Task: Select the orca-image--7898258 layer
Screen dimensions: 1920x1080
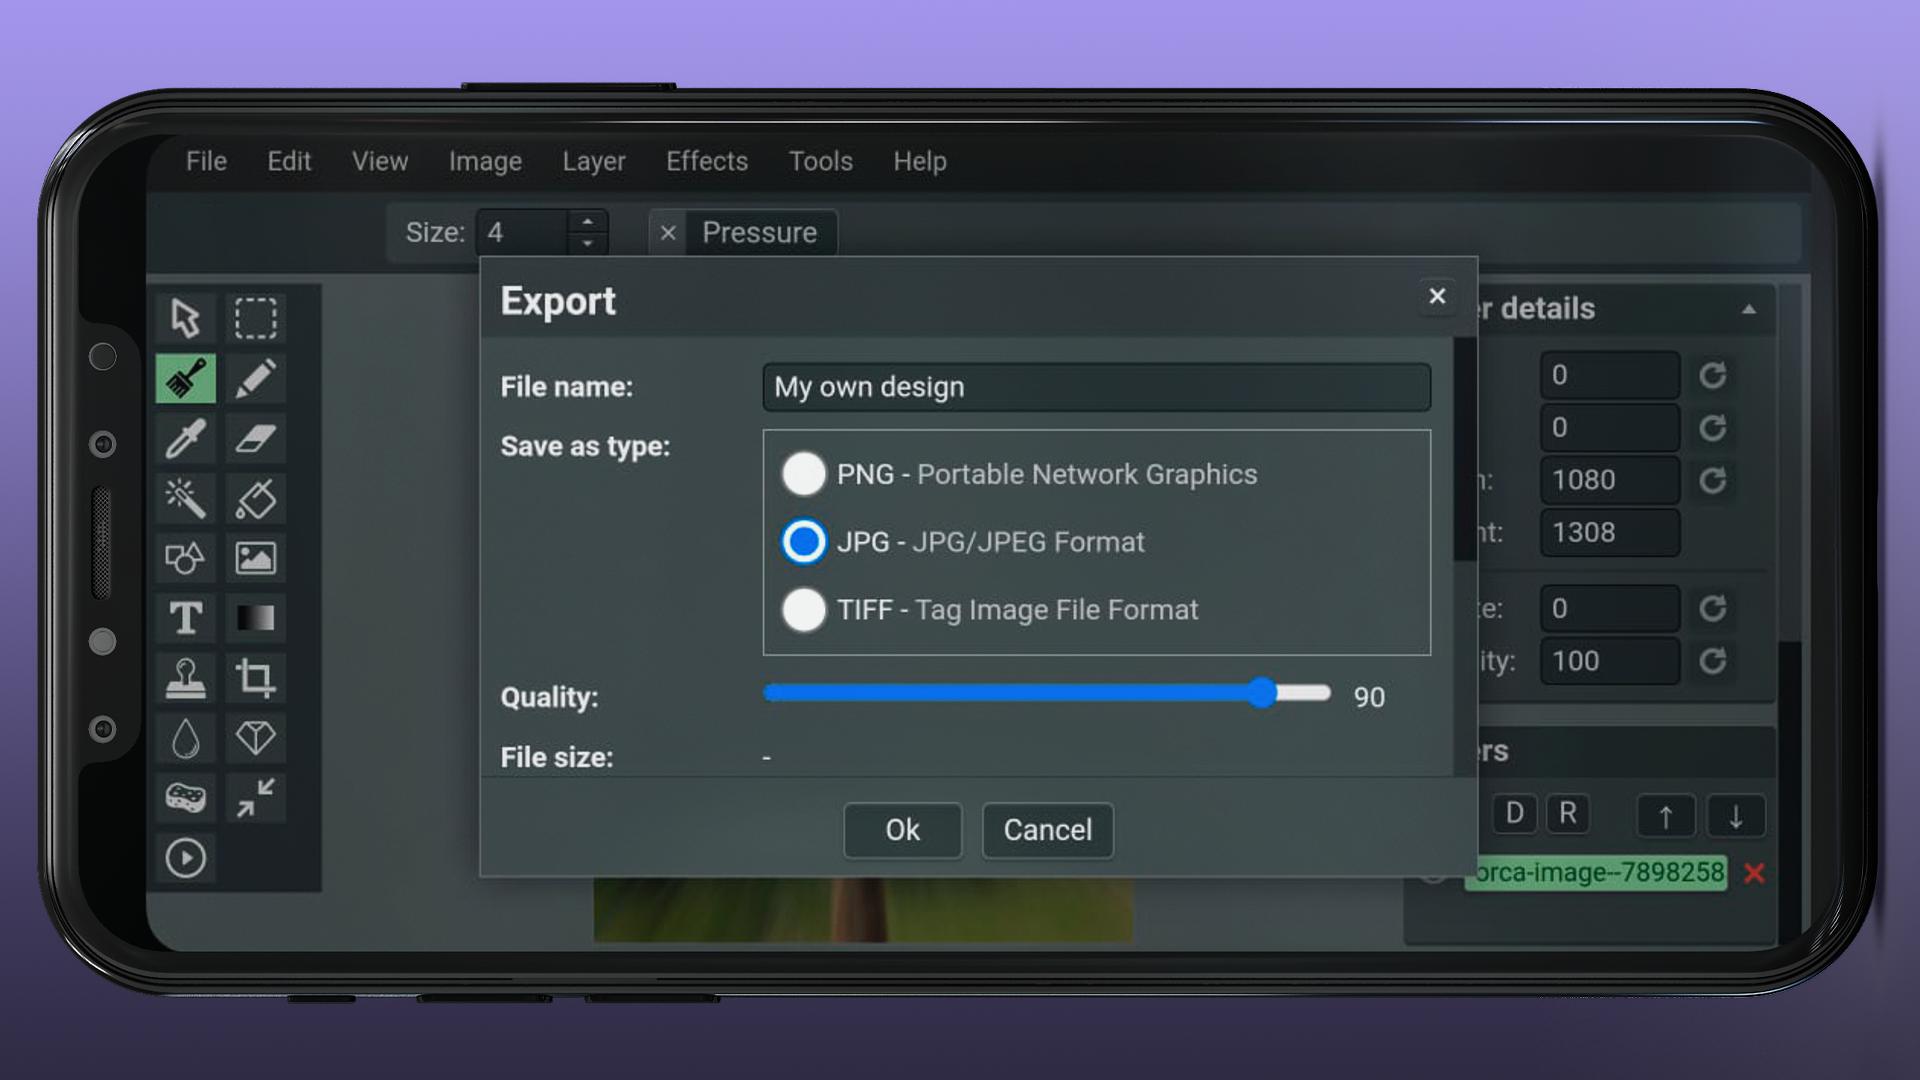Action: (x=1597, y=873)
